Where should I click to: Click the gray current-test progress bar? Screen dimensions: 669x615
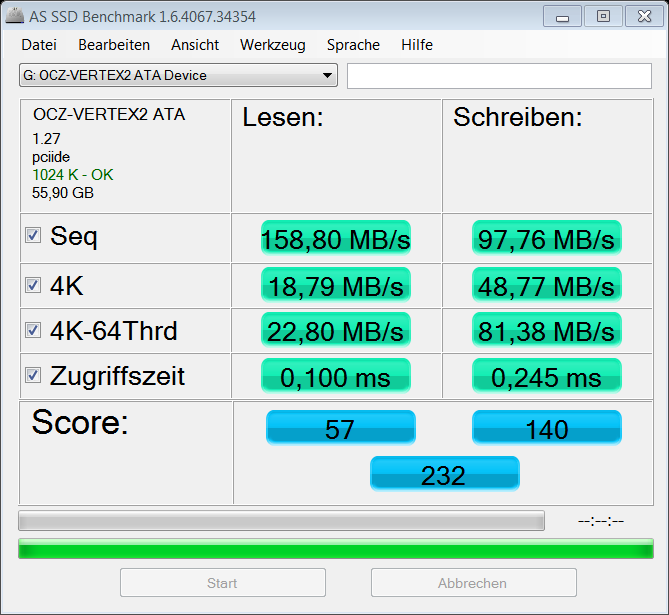pyautogui.click(x=281, y=521)
